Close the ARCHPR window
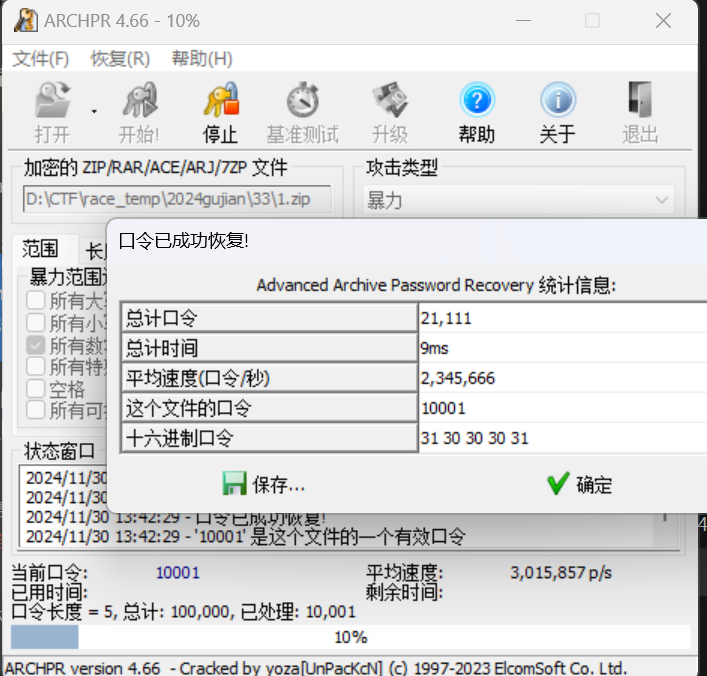 663,21
